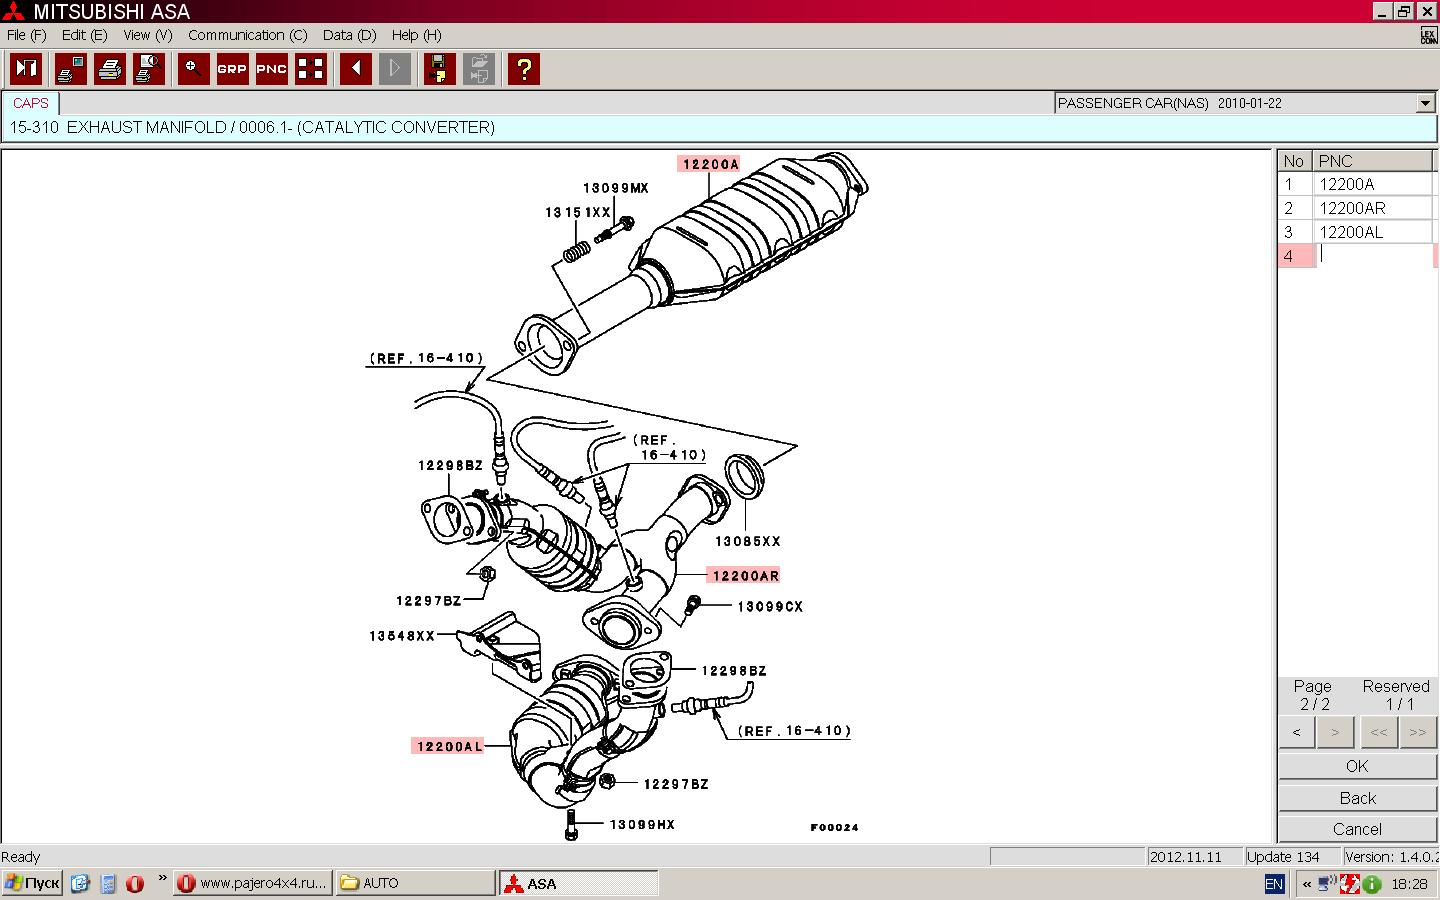
Task: Go to previous page with < button
Action: (1297, 732)
